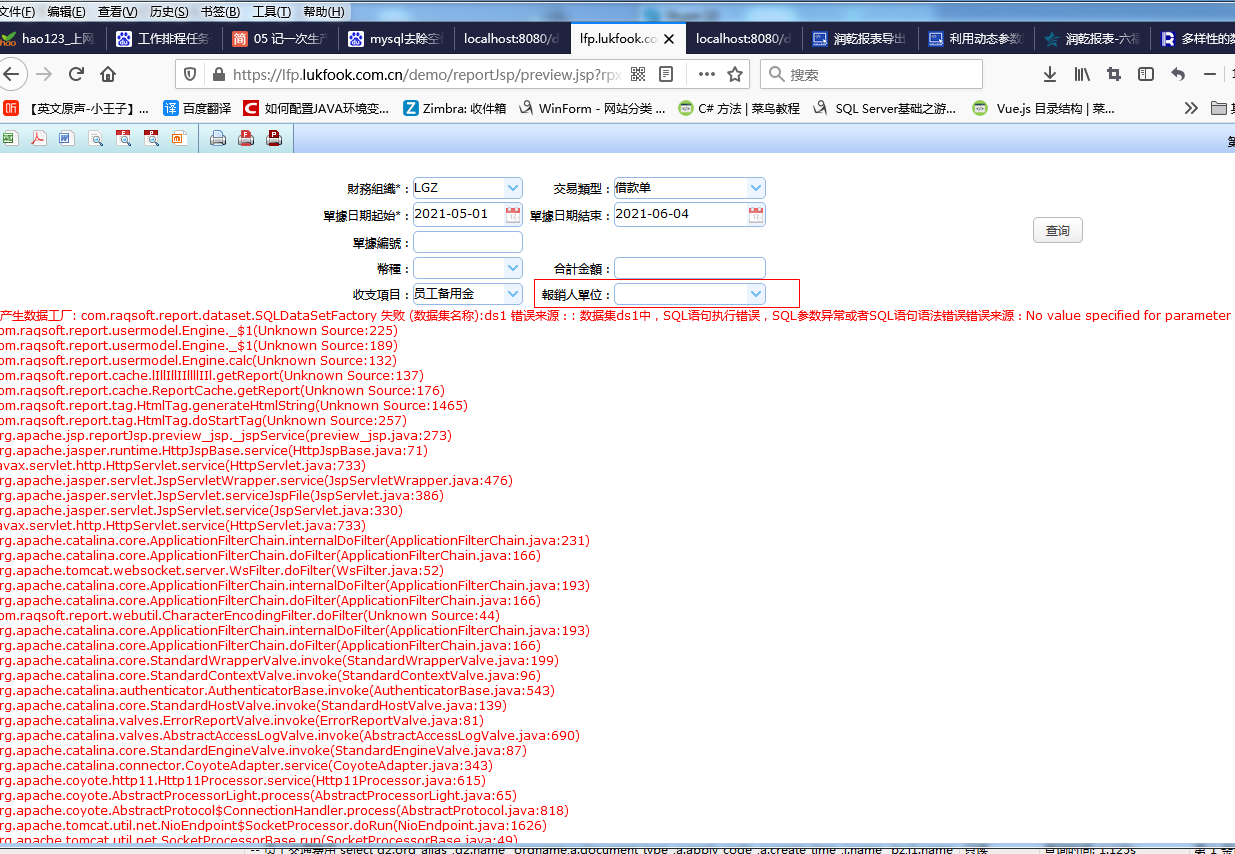Switch to the 润乾报表导出 tab
1235x854 pixels.
pos(860,39)
